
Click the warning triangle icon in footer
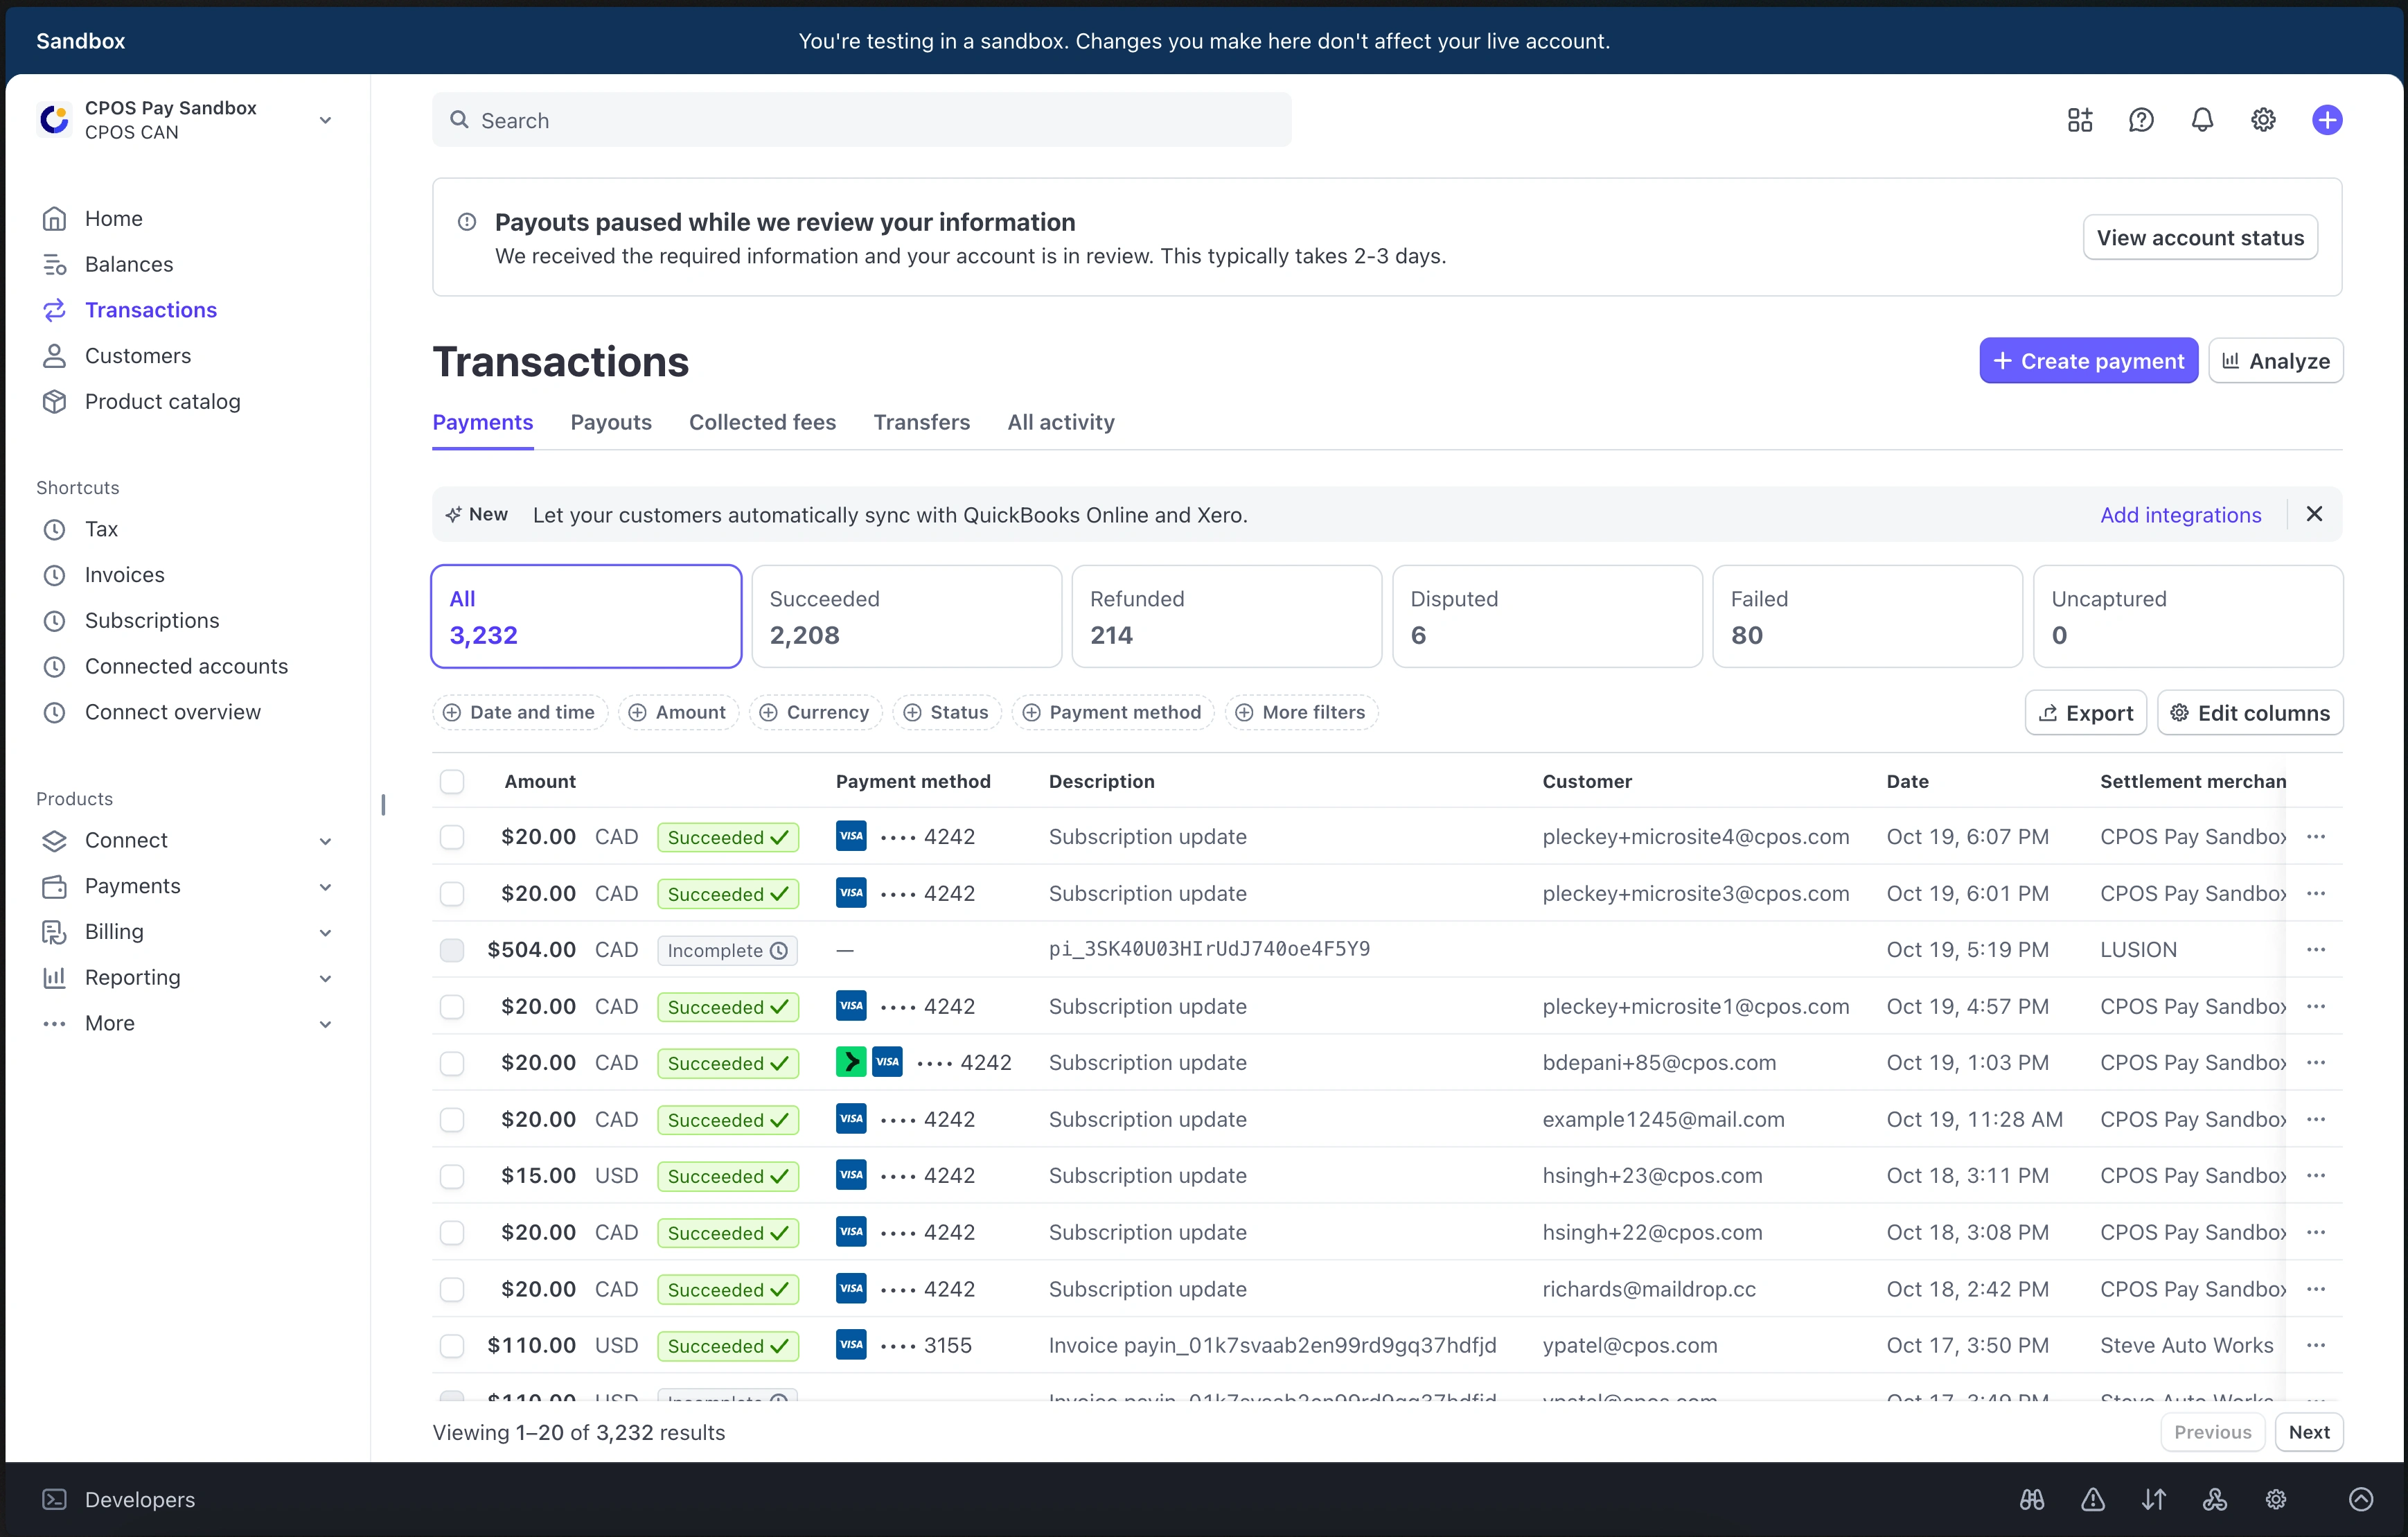(x=2093, y=1499)
